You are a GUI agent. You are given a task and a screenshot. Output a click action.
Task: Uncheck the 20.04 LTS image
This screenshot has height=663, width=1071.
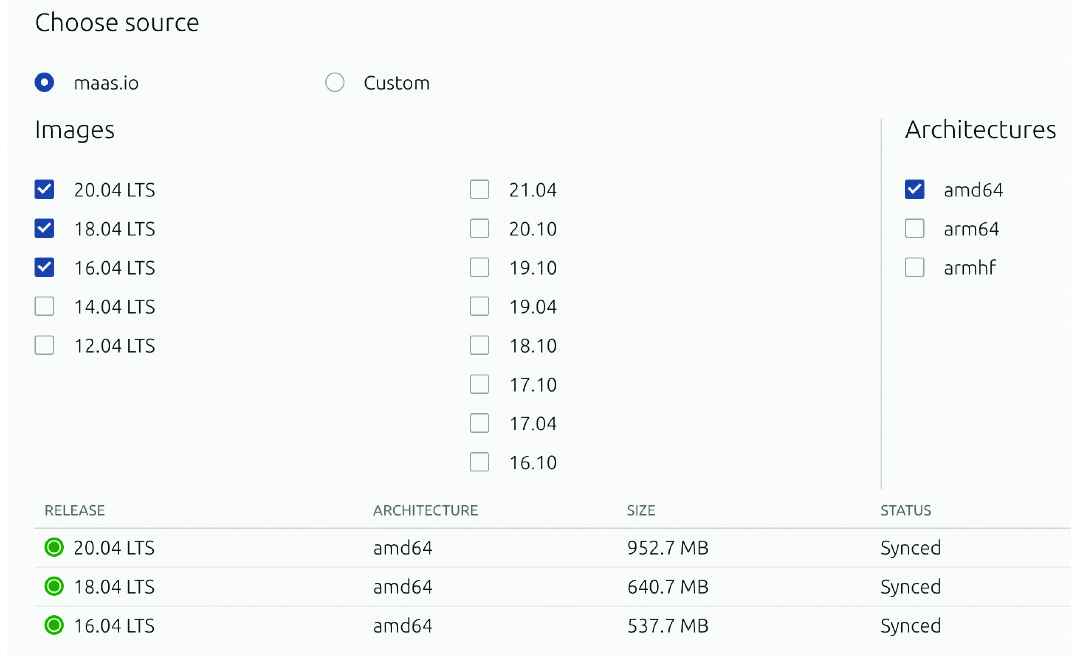(x=44, y=190)
